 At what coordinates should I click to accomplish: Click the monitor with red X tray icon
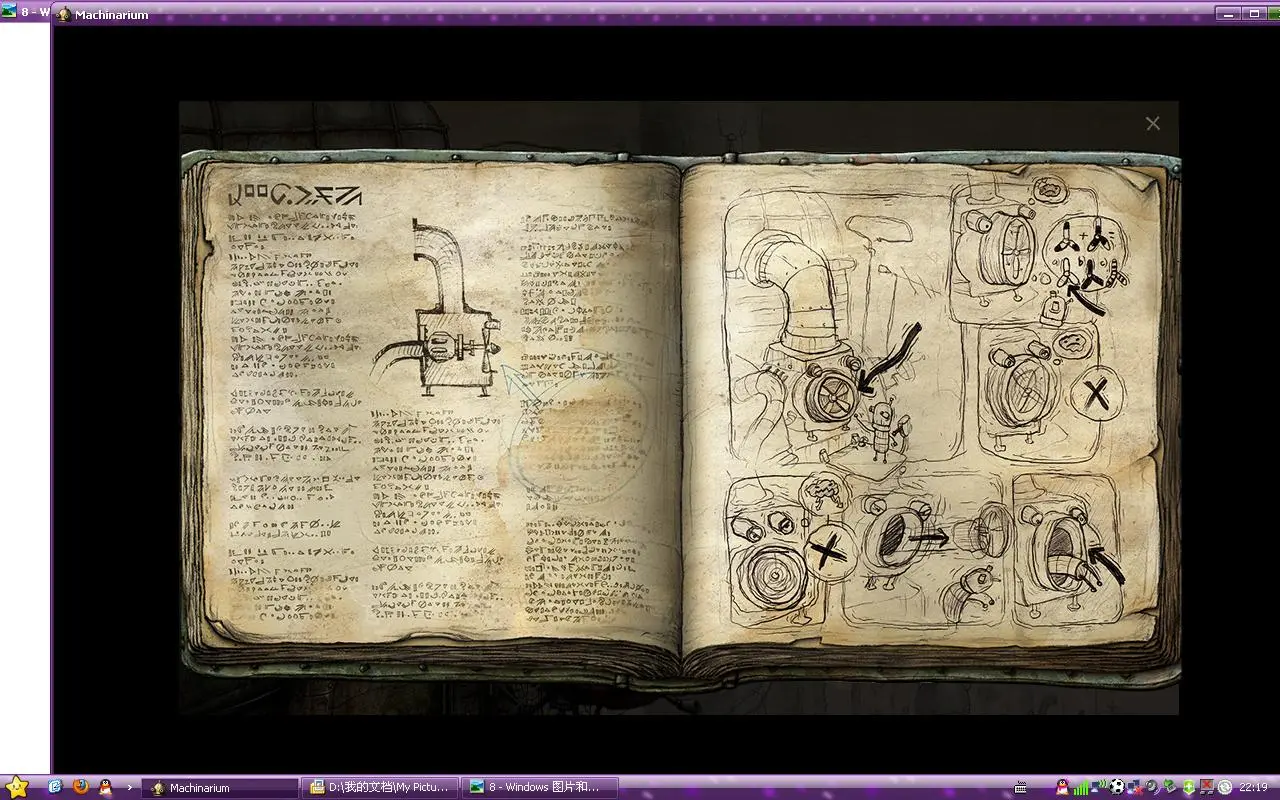[x=1206, y=787]
